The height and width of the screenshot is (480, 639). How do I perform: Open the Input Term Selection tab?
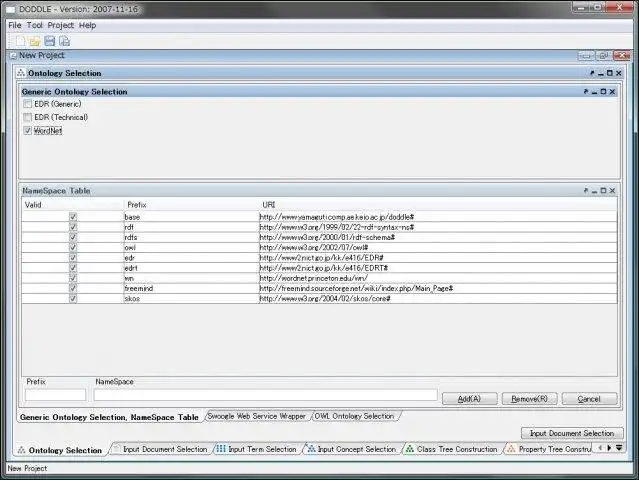pyautogui.click(x=257, y=449)
